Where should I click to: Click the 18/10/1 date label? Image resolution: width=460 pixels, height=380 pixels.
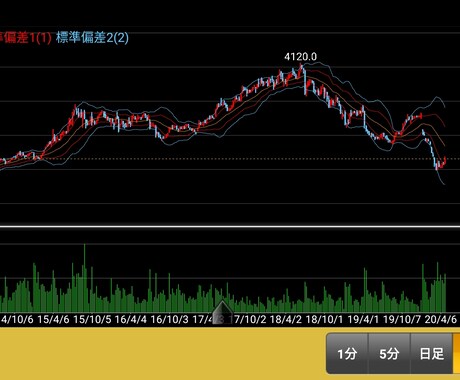pos(324,319)
